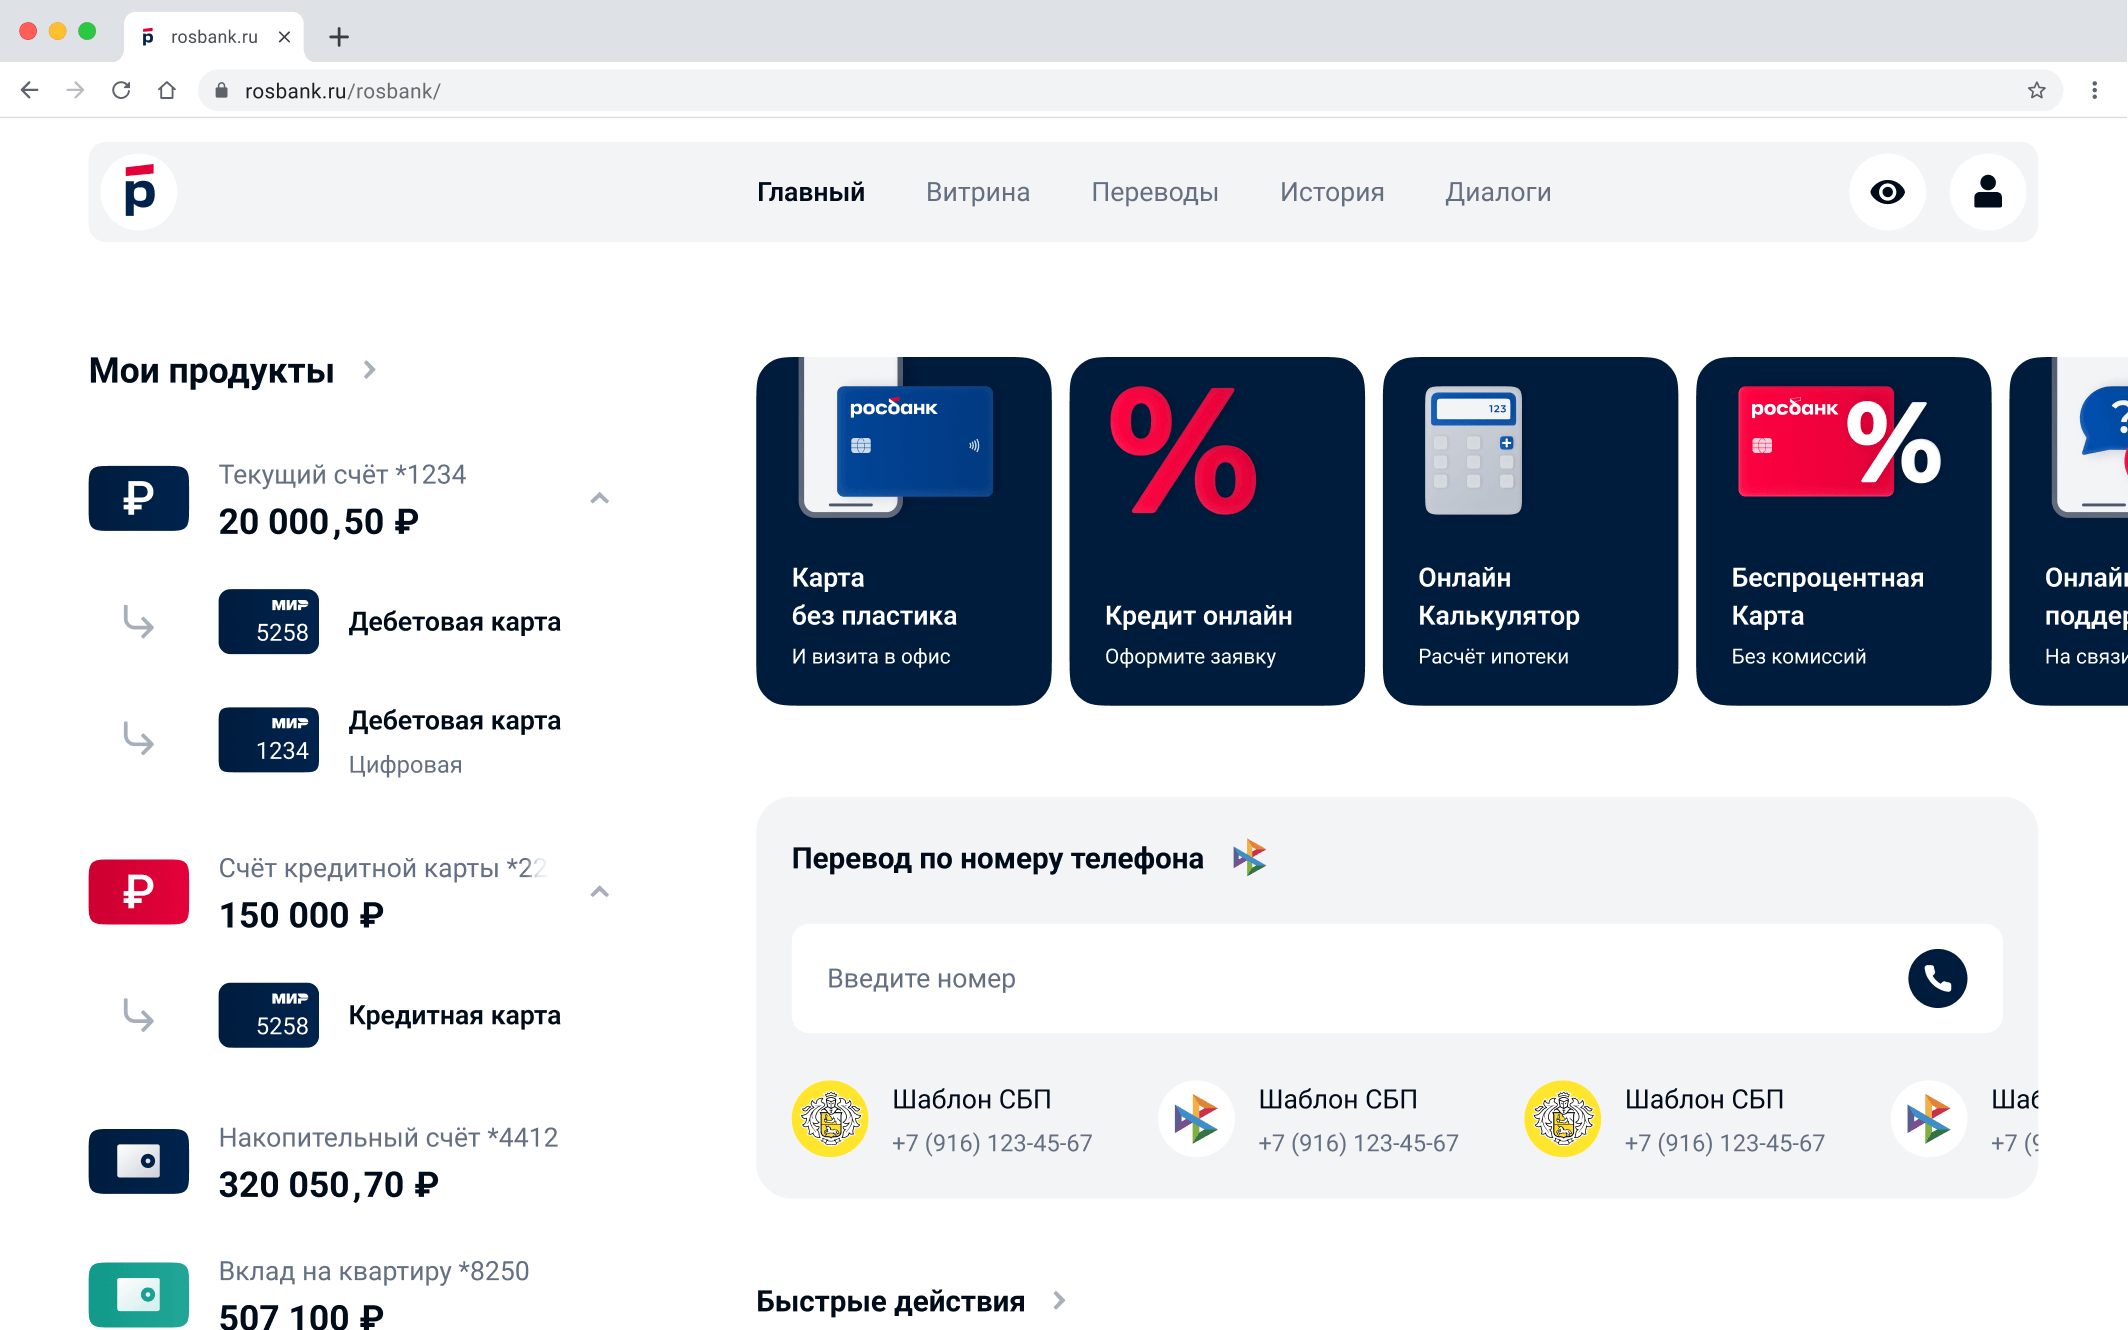Go to the Переводы tab
The width and height of the screenshot is (2128, 1330).
click(x=1154, y=192)
